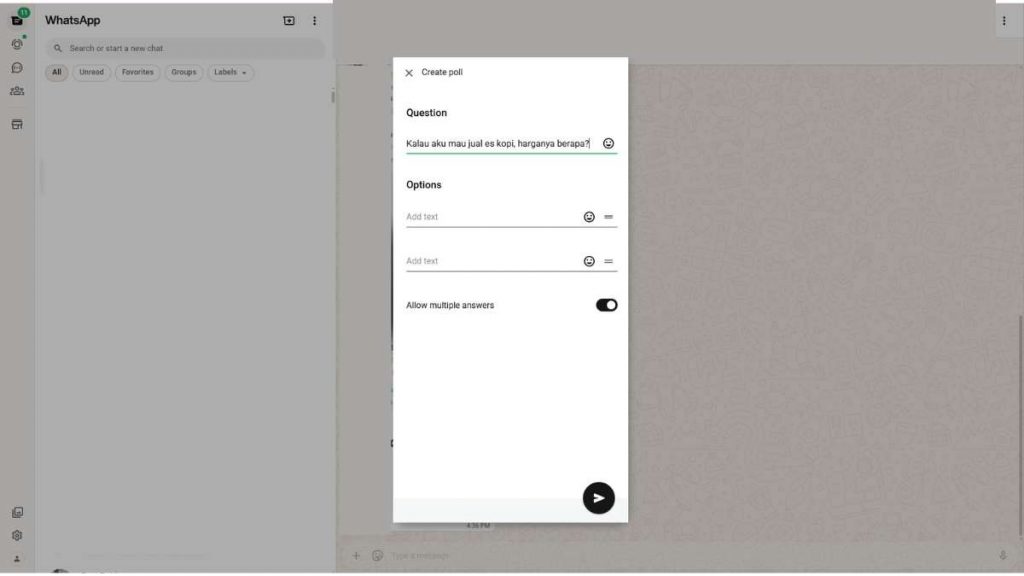Viewport: 1024px width, 576px height.
Task: Start a new chat with the header icon
Action: 289,21
